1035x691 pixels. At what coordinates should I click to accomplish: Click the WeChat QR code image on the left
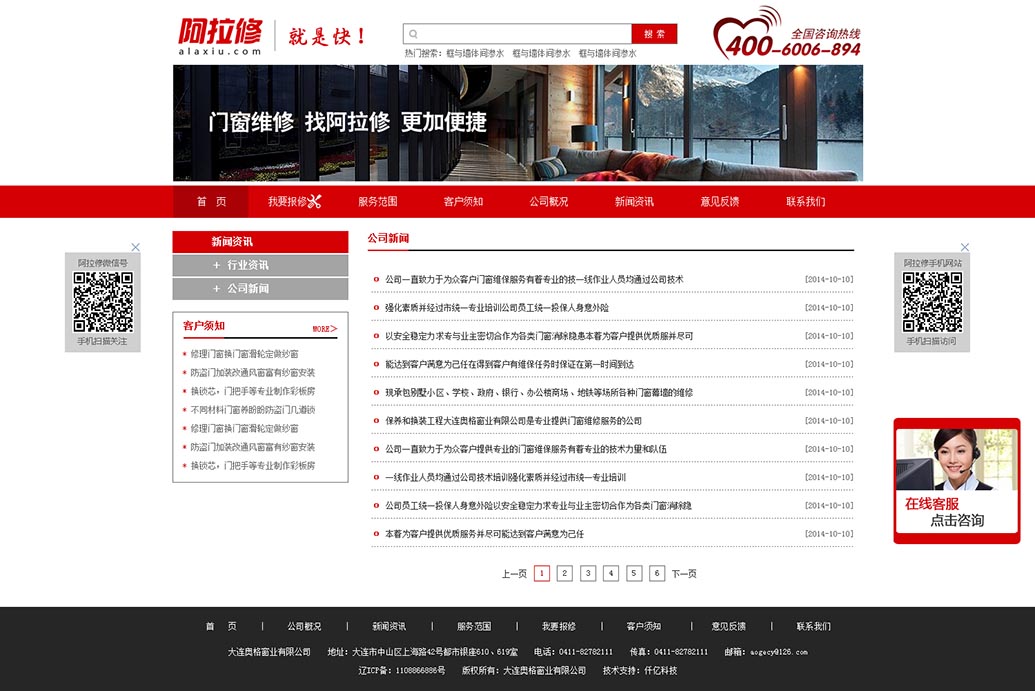click(x=103, y=302)
